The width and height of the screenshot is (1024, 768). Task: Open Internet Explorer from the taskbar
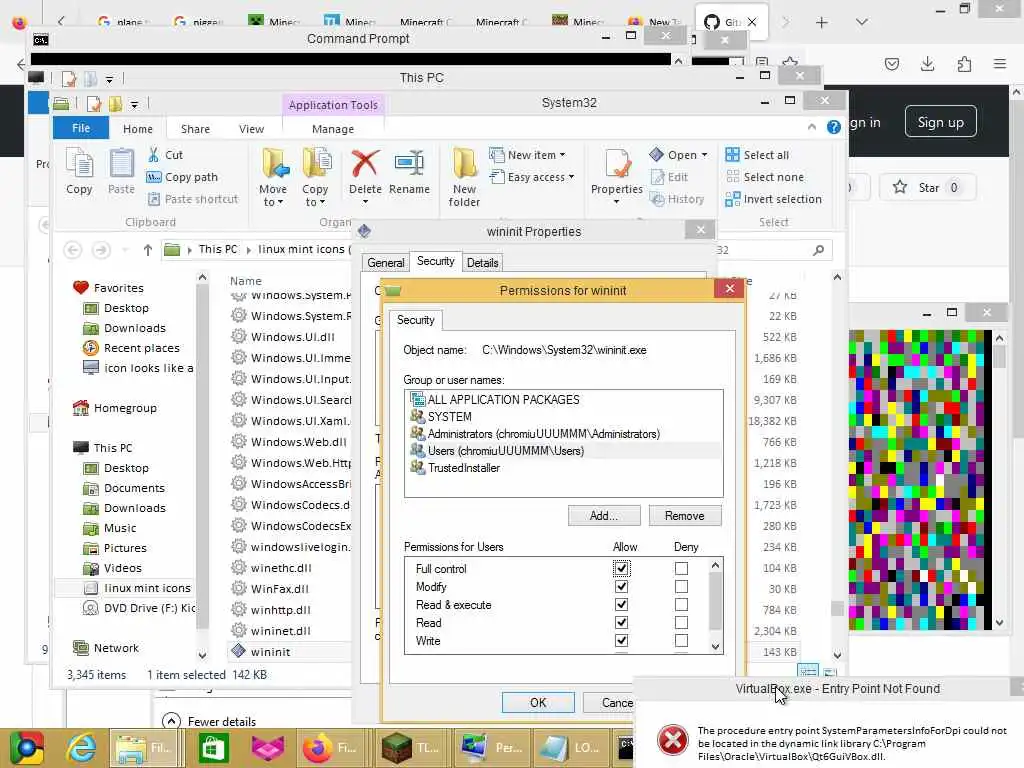point(82,748)
